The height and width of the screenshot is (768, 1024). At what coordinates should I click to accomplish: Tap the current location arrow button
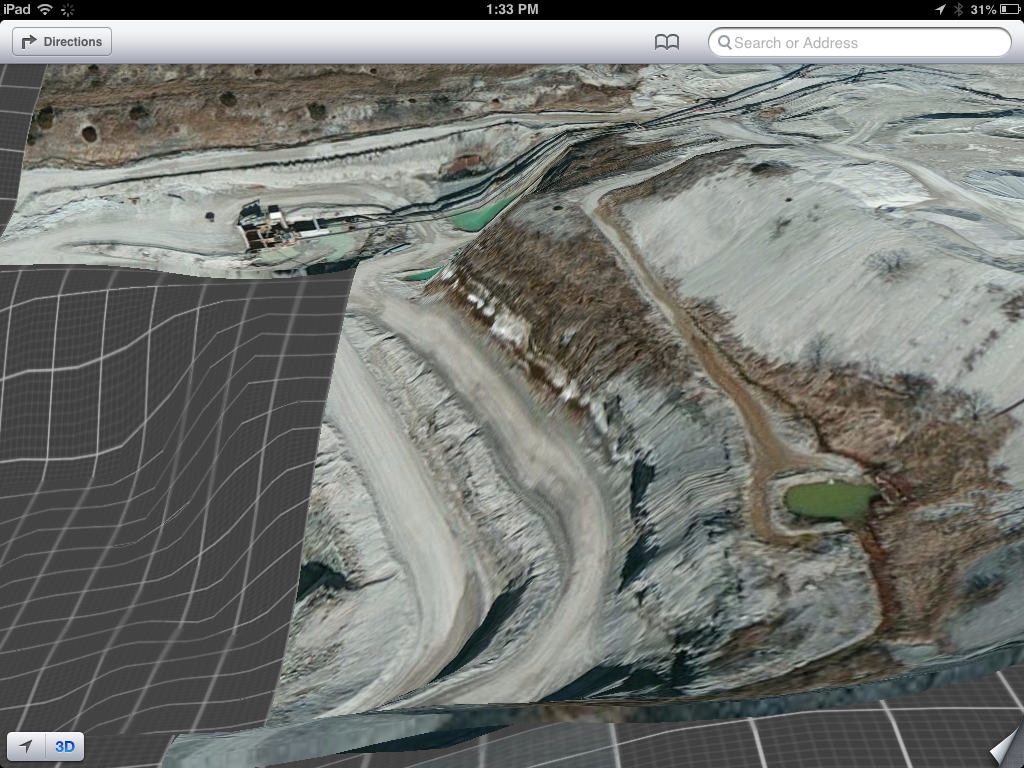pyautogui.click(x=26, y=746)
